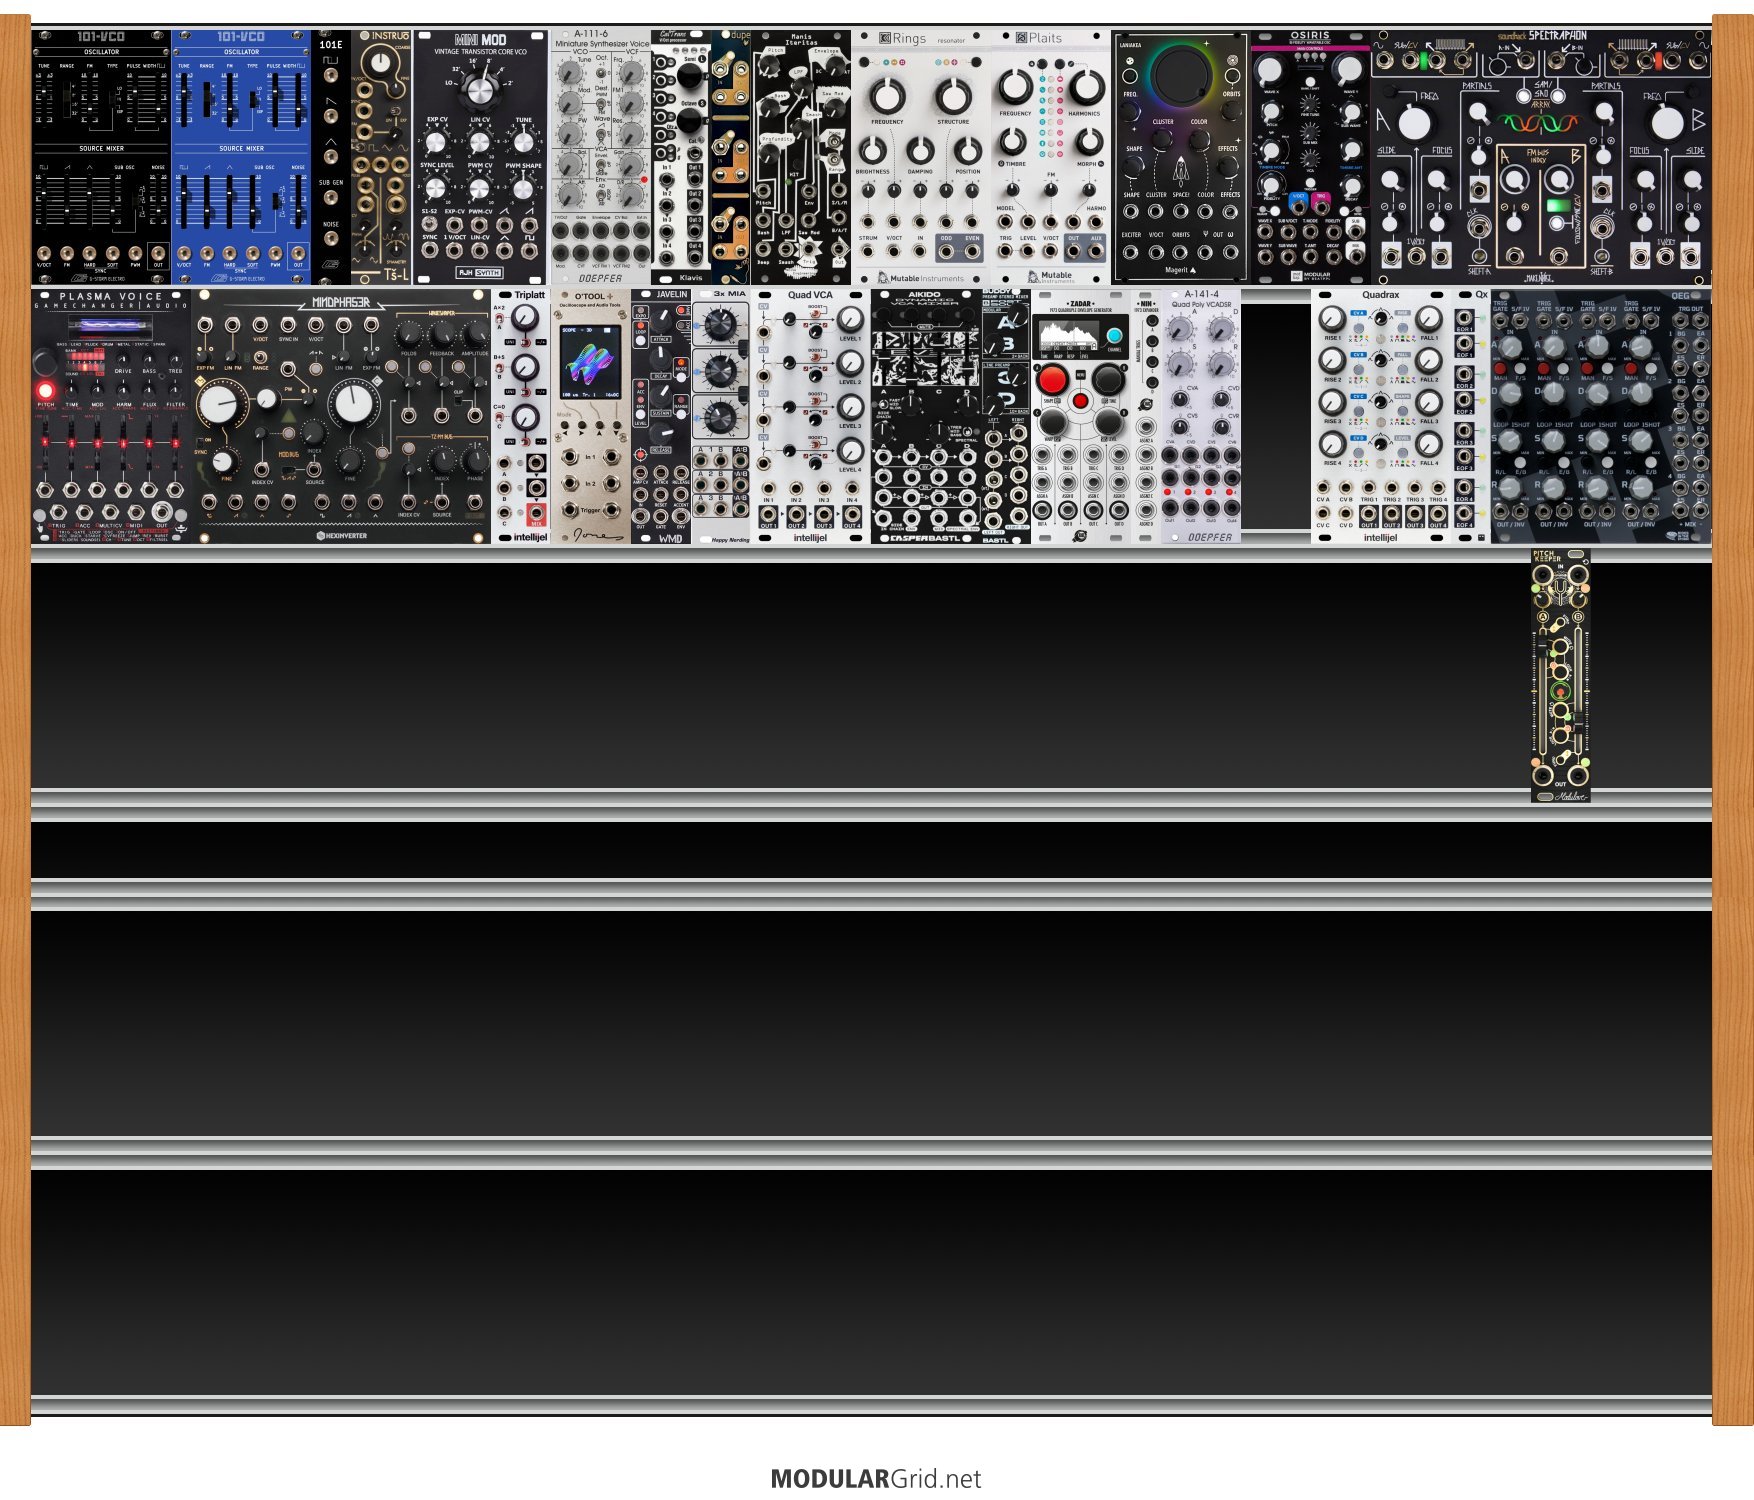Click the large A oscillator knob on Spectraphon
Screen dimensions: 1754x1500
coord(1414,123)
